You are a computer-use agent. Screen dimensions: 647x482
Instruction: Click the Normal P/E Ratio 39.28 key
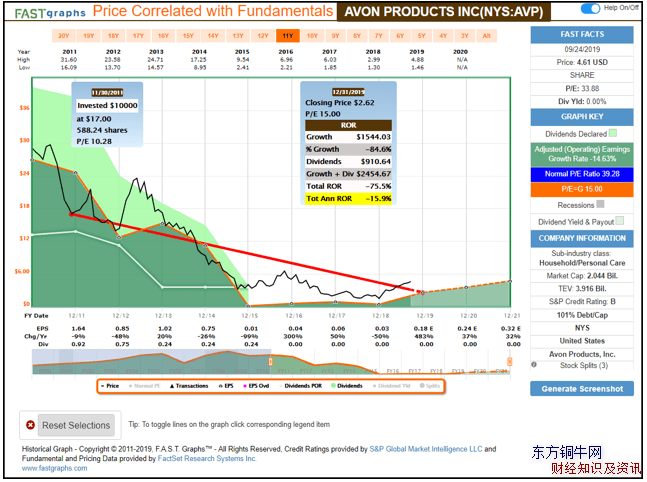tap(582, 174)
